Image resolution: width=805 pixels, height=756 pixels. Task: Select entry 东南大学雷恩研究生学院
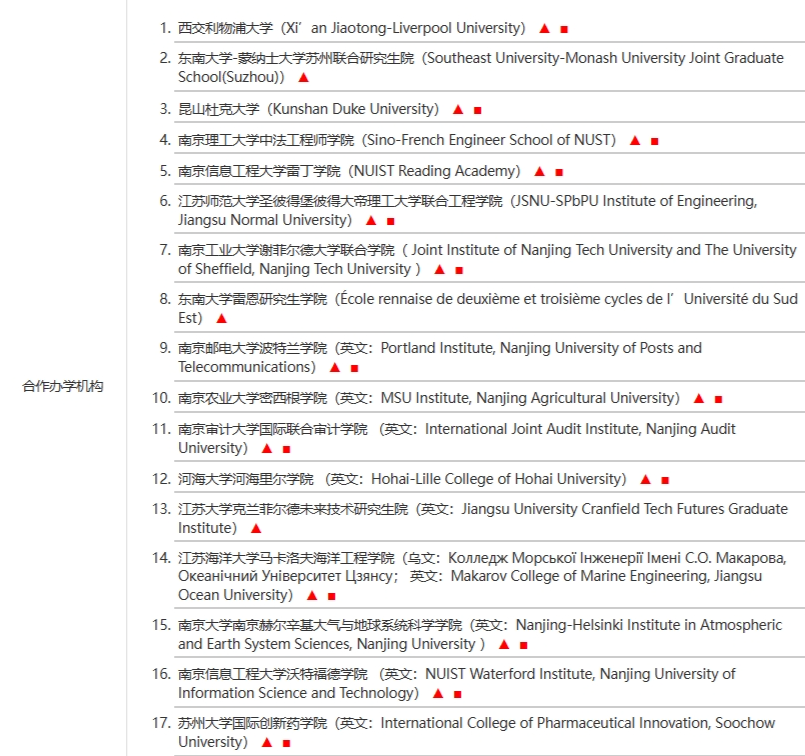(488, 308)
